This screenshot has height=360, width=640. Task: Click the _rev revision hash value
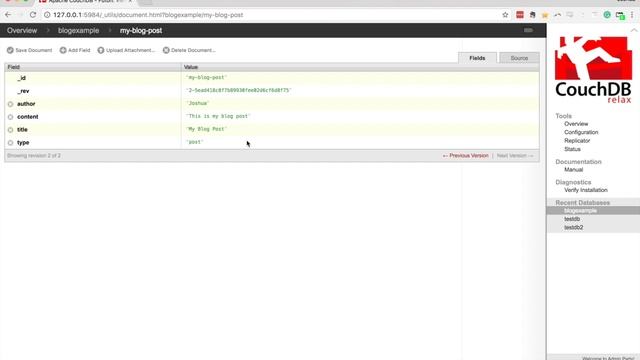coord(238,90)
